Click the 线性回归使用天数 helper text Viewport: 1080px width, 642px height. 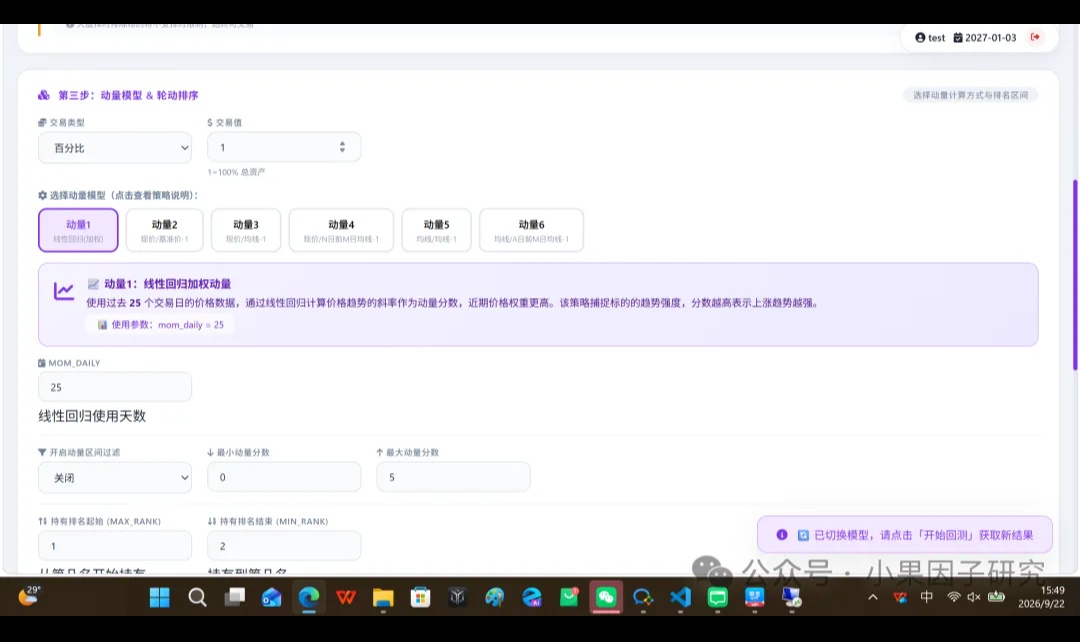[x=92, y=416]
